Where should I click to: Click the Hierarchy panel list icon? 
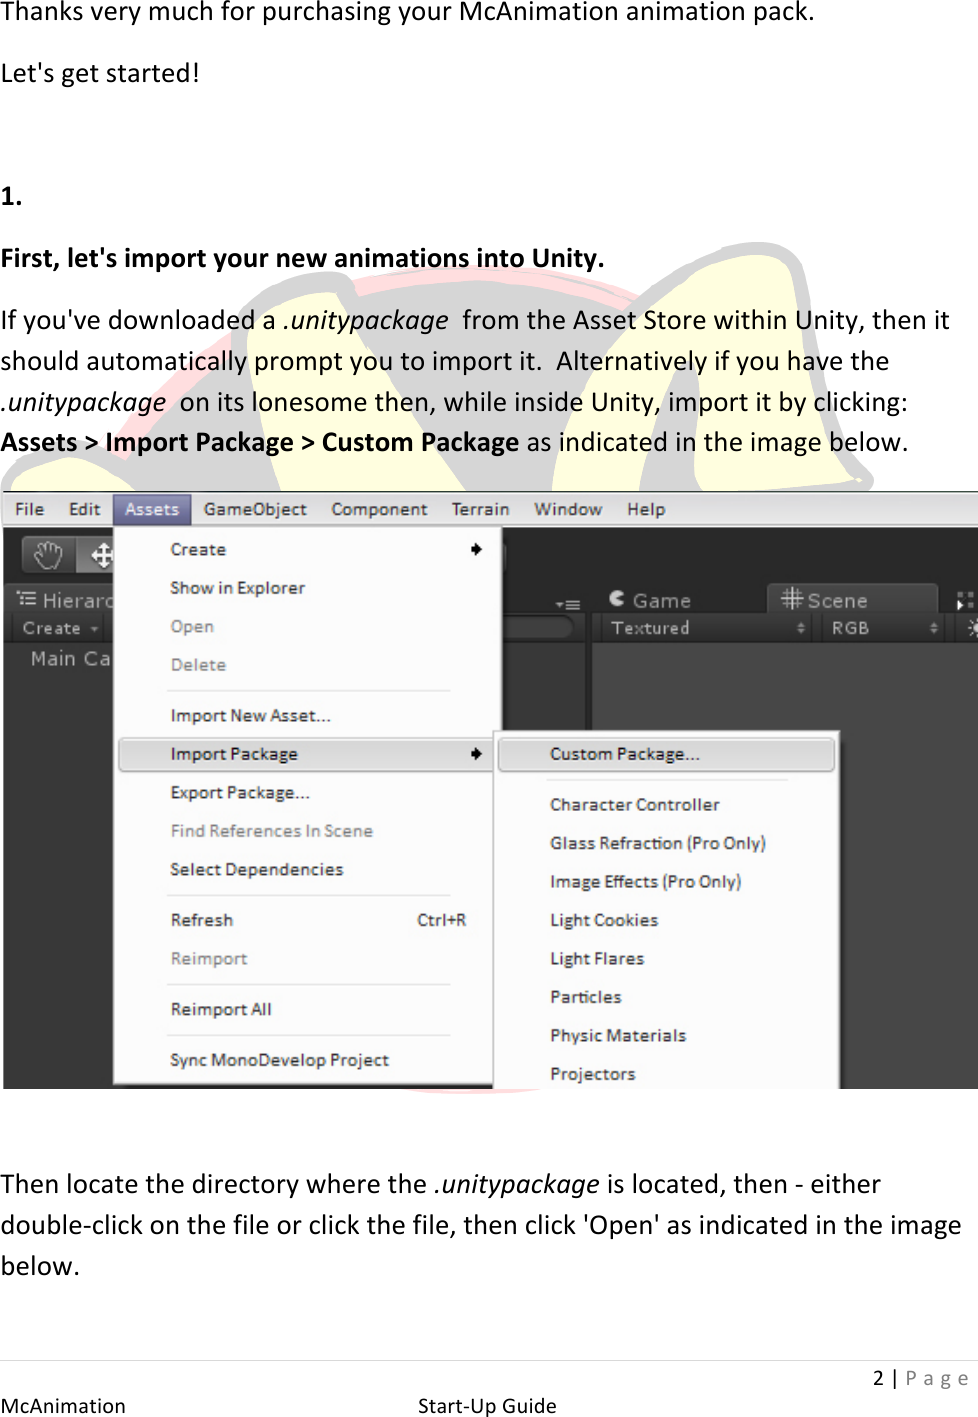pos(27,599)
